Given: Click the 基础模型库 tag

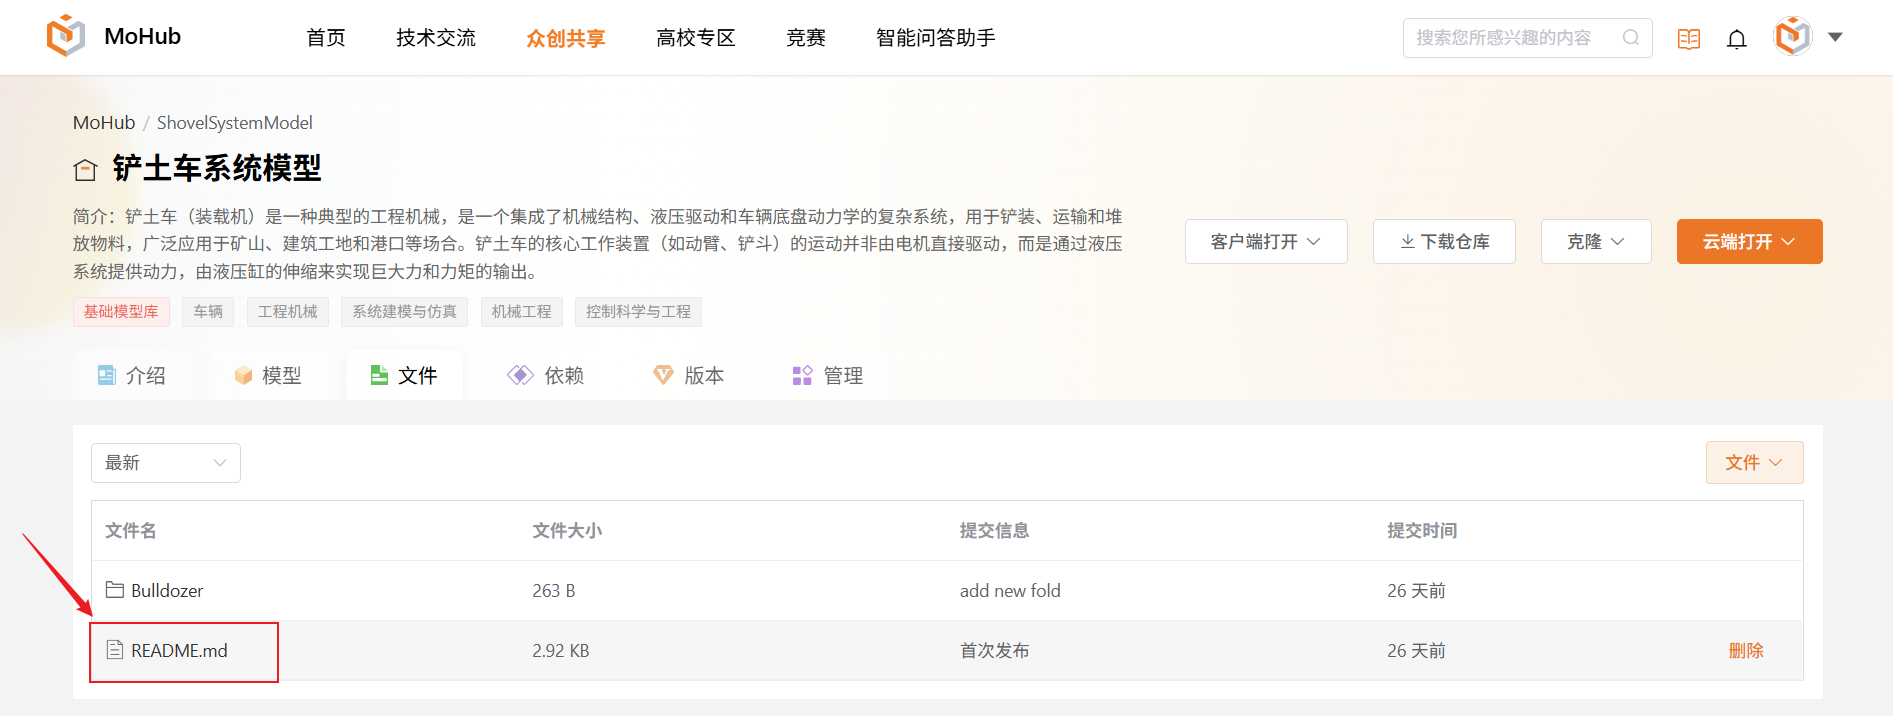Looking at the screenshot, I should 121,312.
